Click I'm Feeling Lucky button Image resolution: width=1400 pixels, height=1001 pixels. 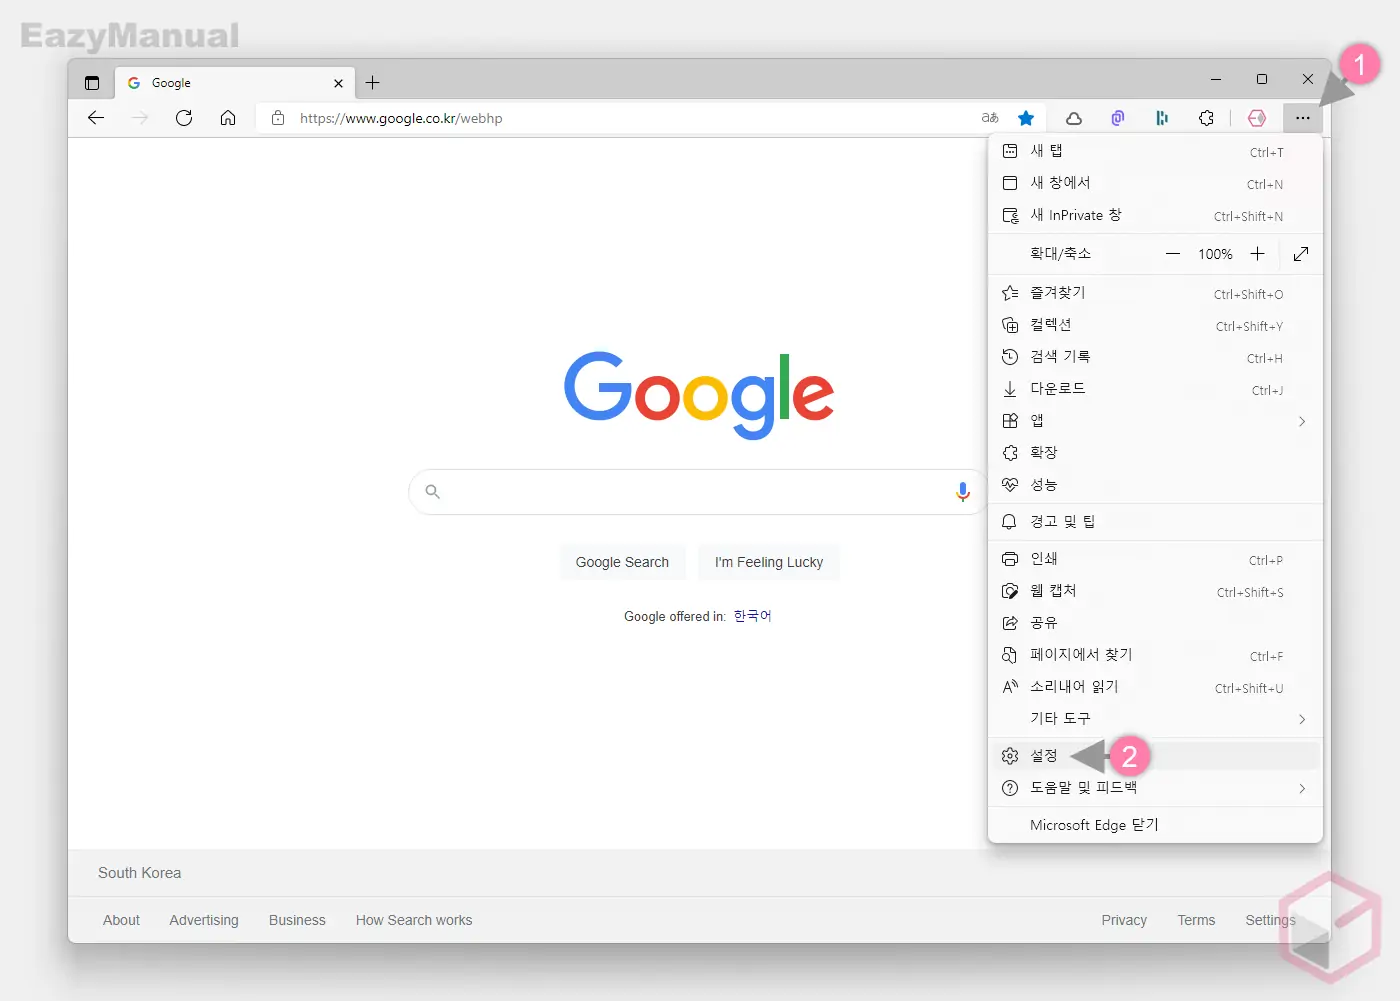pos(769,562)
